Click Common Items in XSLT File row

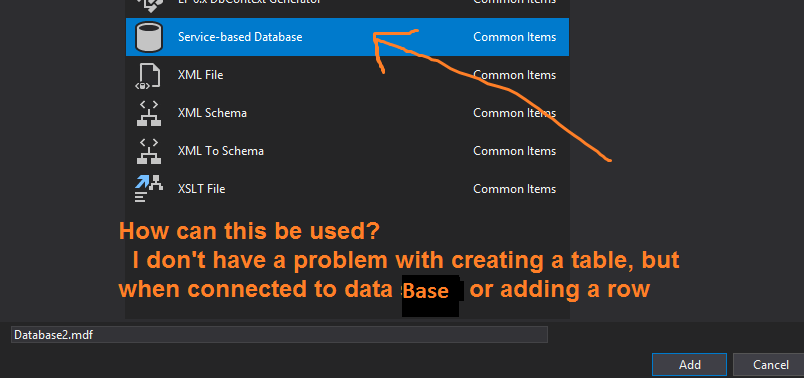tap(514, 189)
